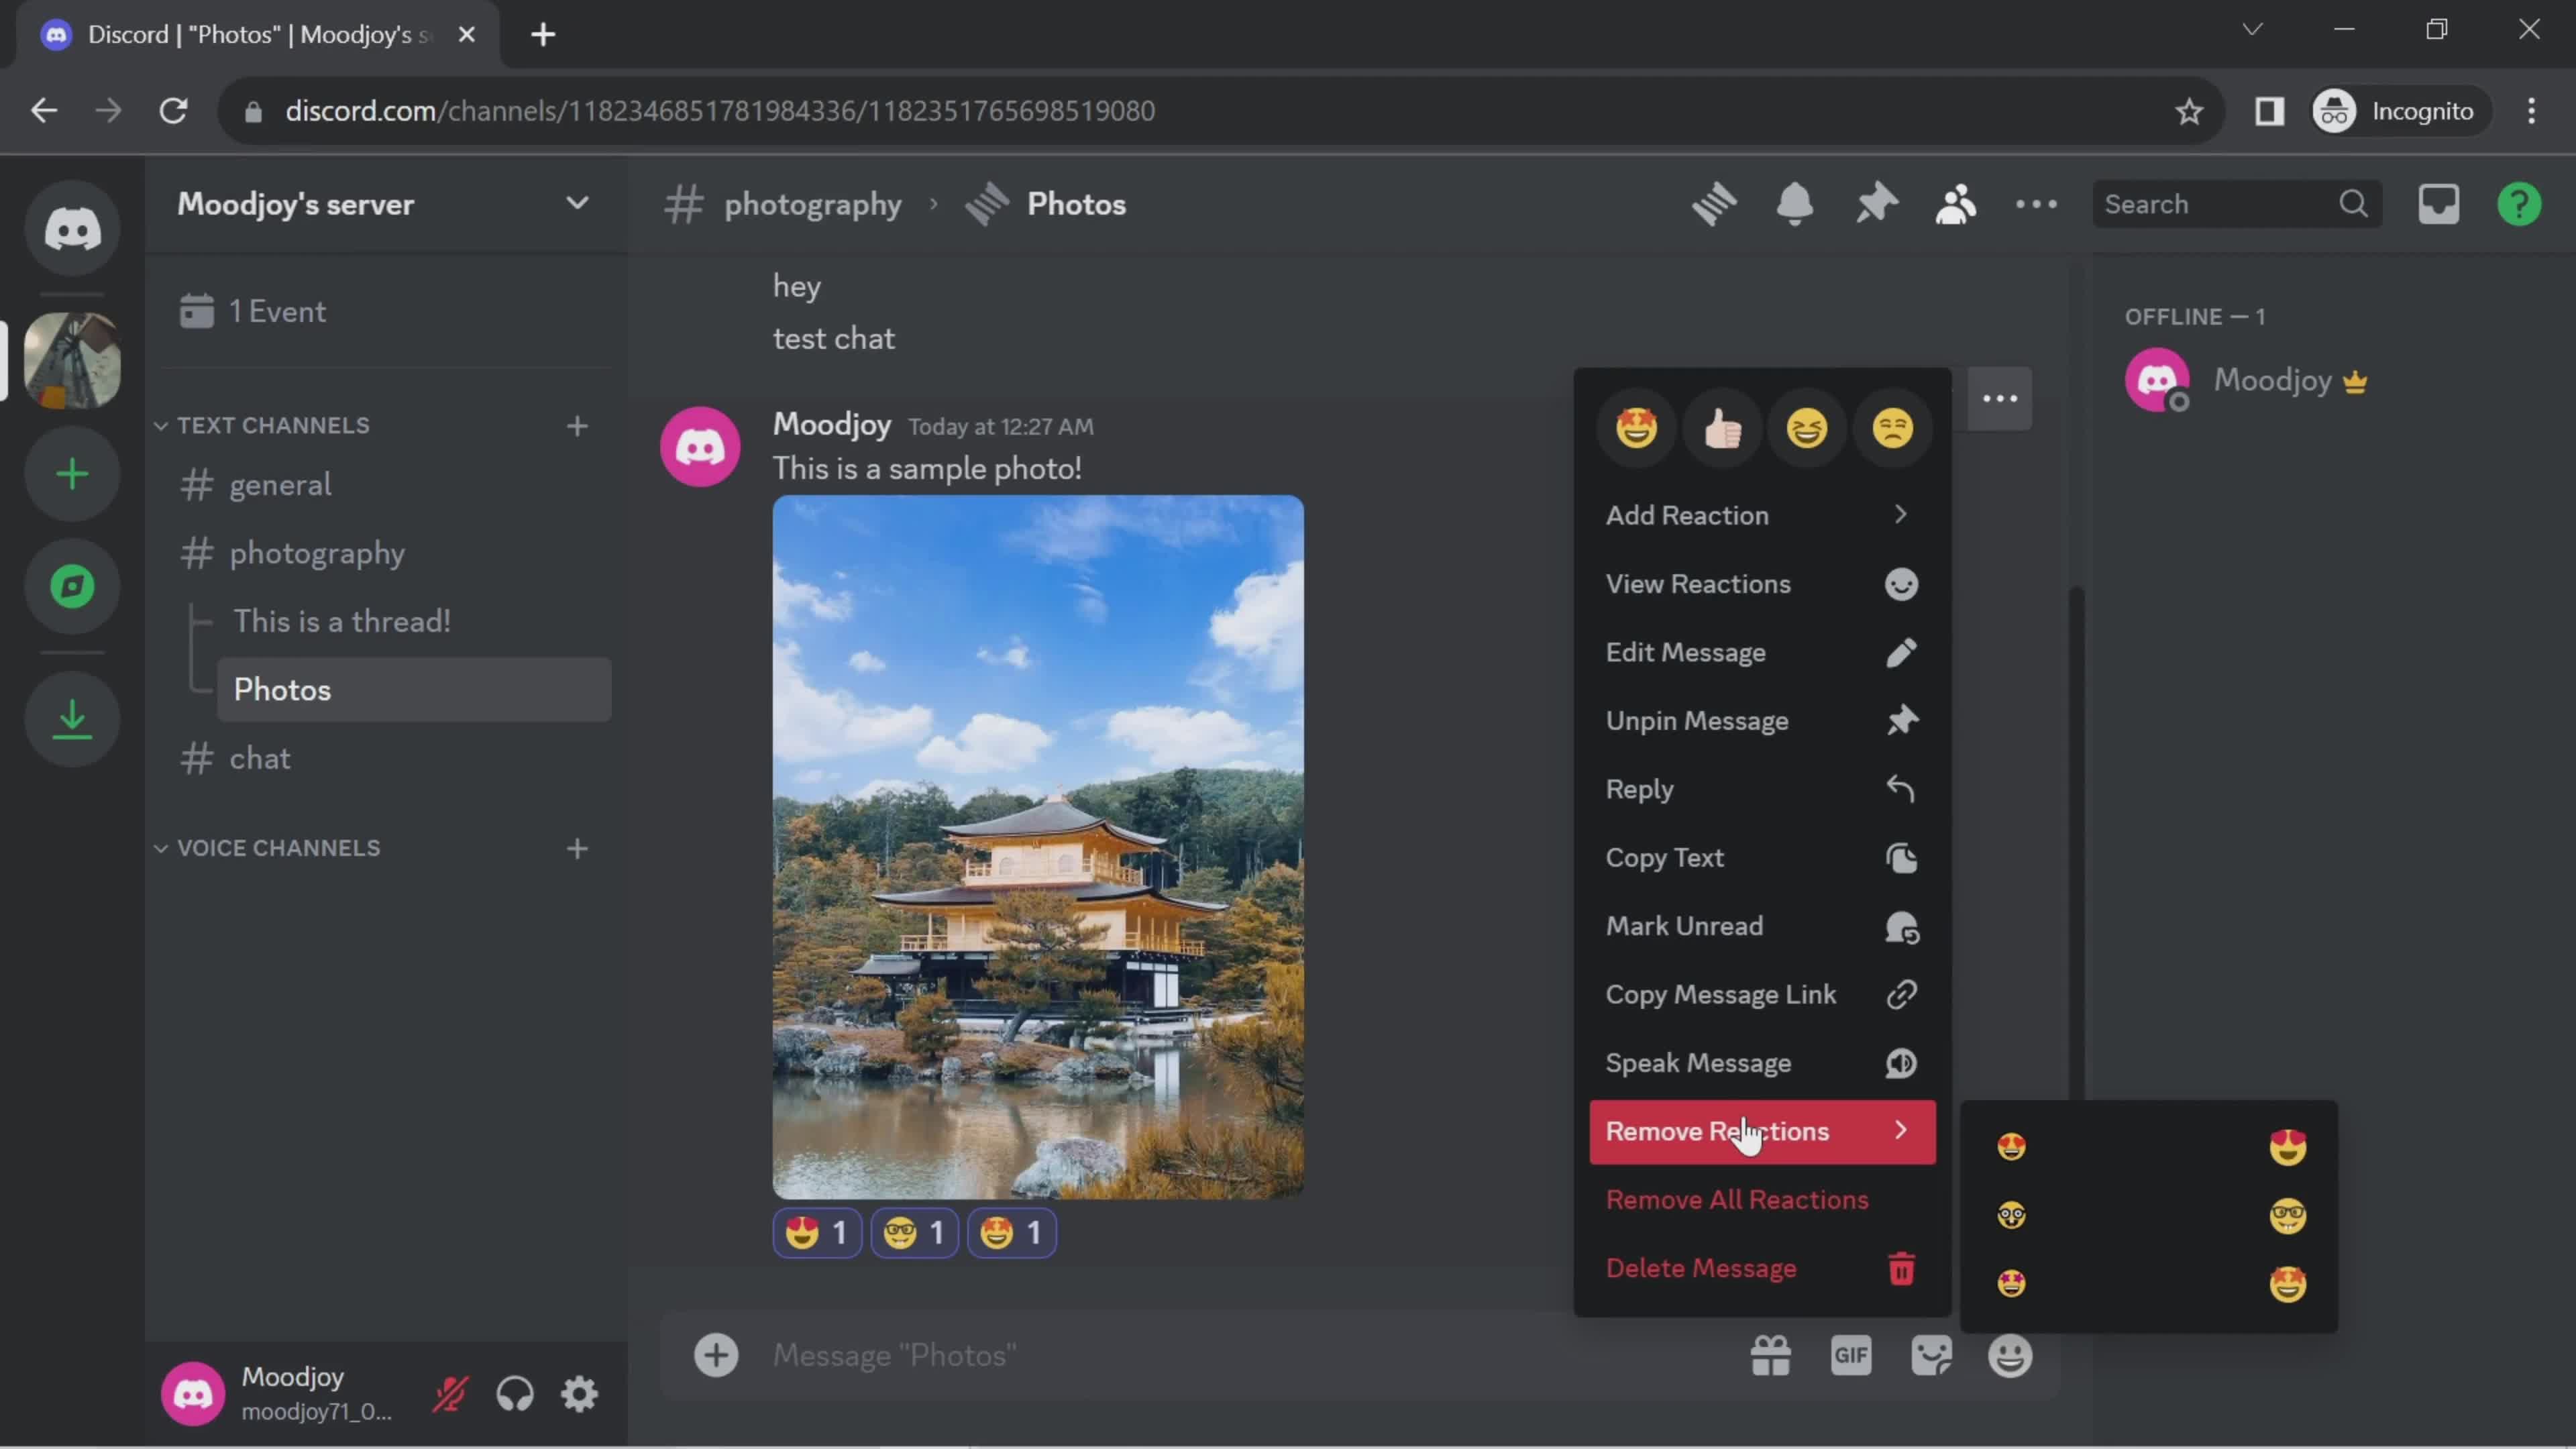2576x1449 pixels.
Task: Click the Edit Message pencil icon
Action: click(x=1902, y=653)
